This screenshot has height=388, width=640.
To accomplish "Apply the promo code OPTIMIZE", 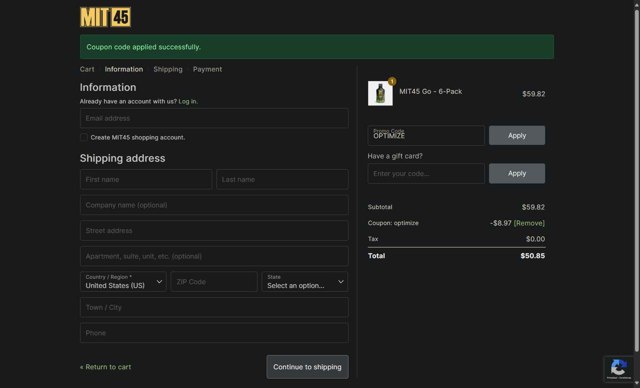I will tap(517, 135).
